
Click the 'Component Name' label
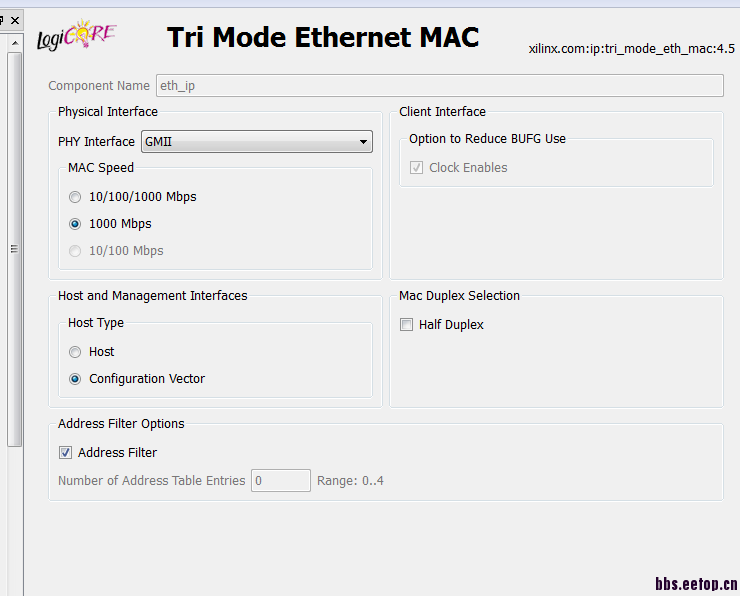(99, 86)
